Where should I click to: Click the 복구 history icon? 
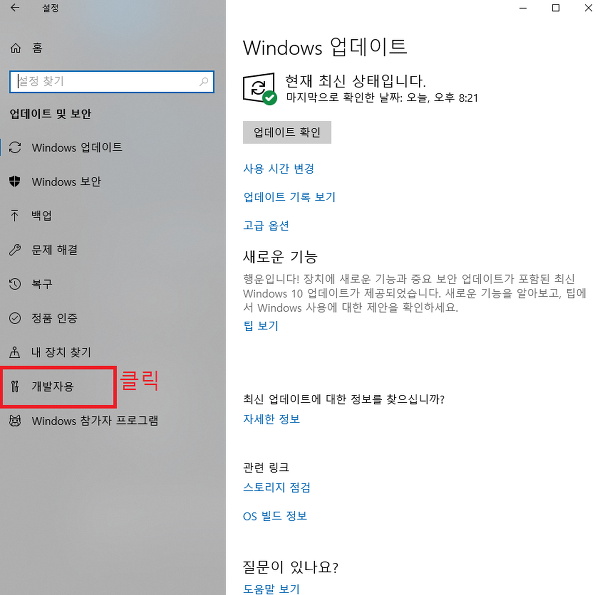point(15,284)
